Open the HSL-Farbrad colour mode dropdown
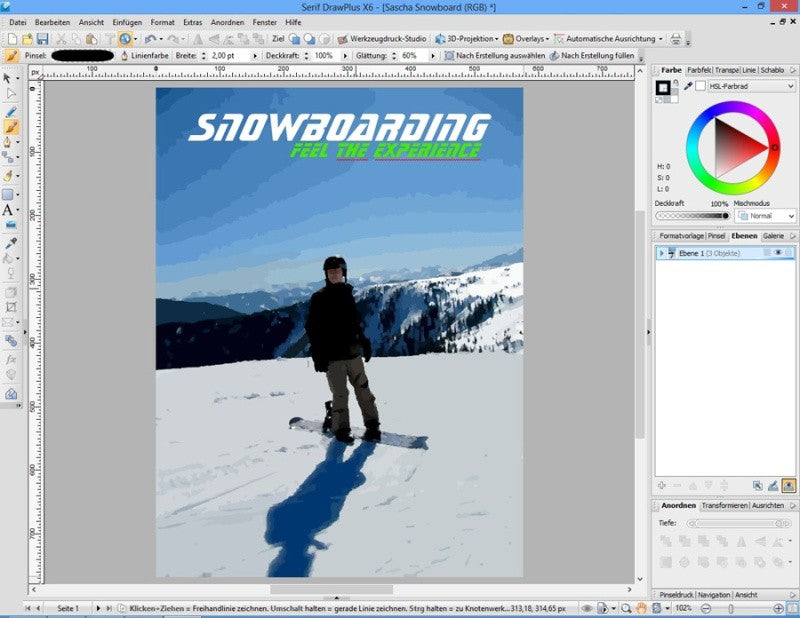Viewport: 800px width, 618px height. pos(752,86)
